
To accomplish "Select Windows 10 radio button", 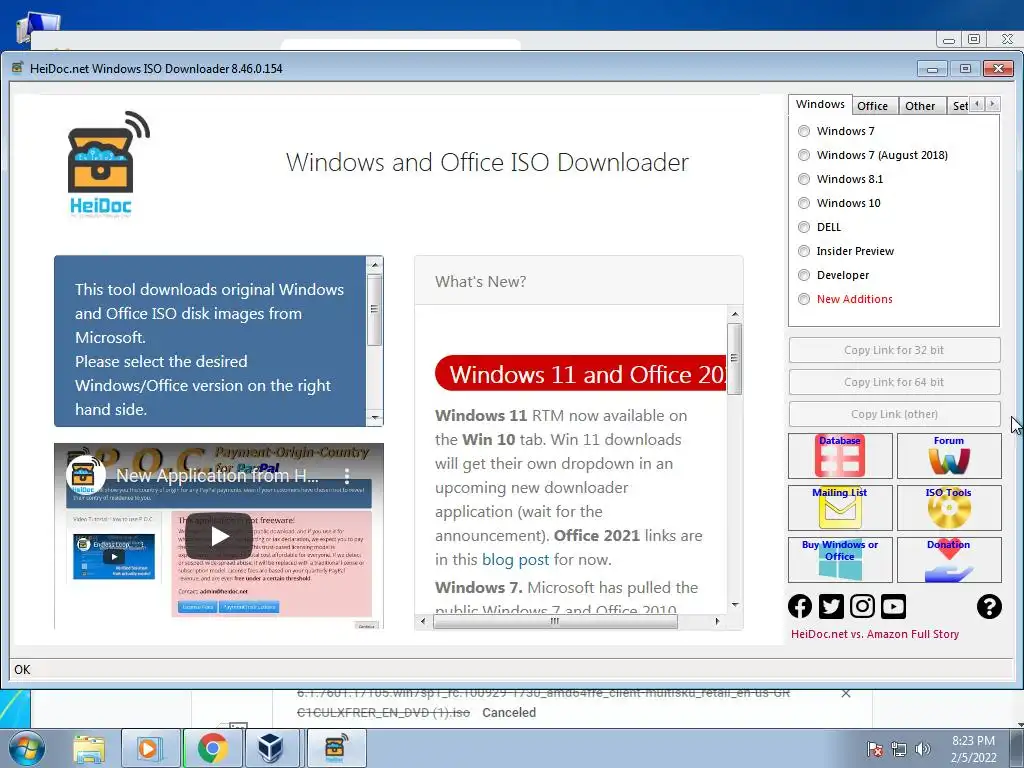I will tap(804, 203).
